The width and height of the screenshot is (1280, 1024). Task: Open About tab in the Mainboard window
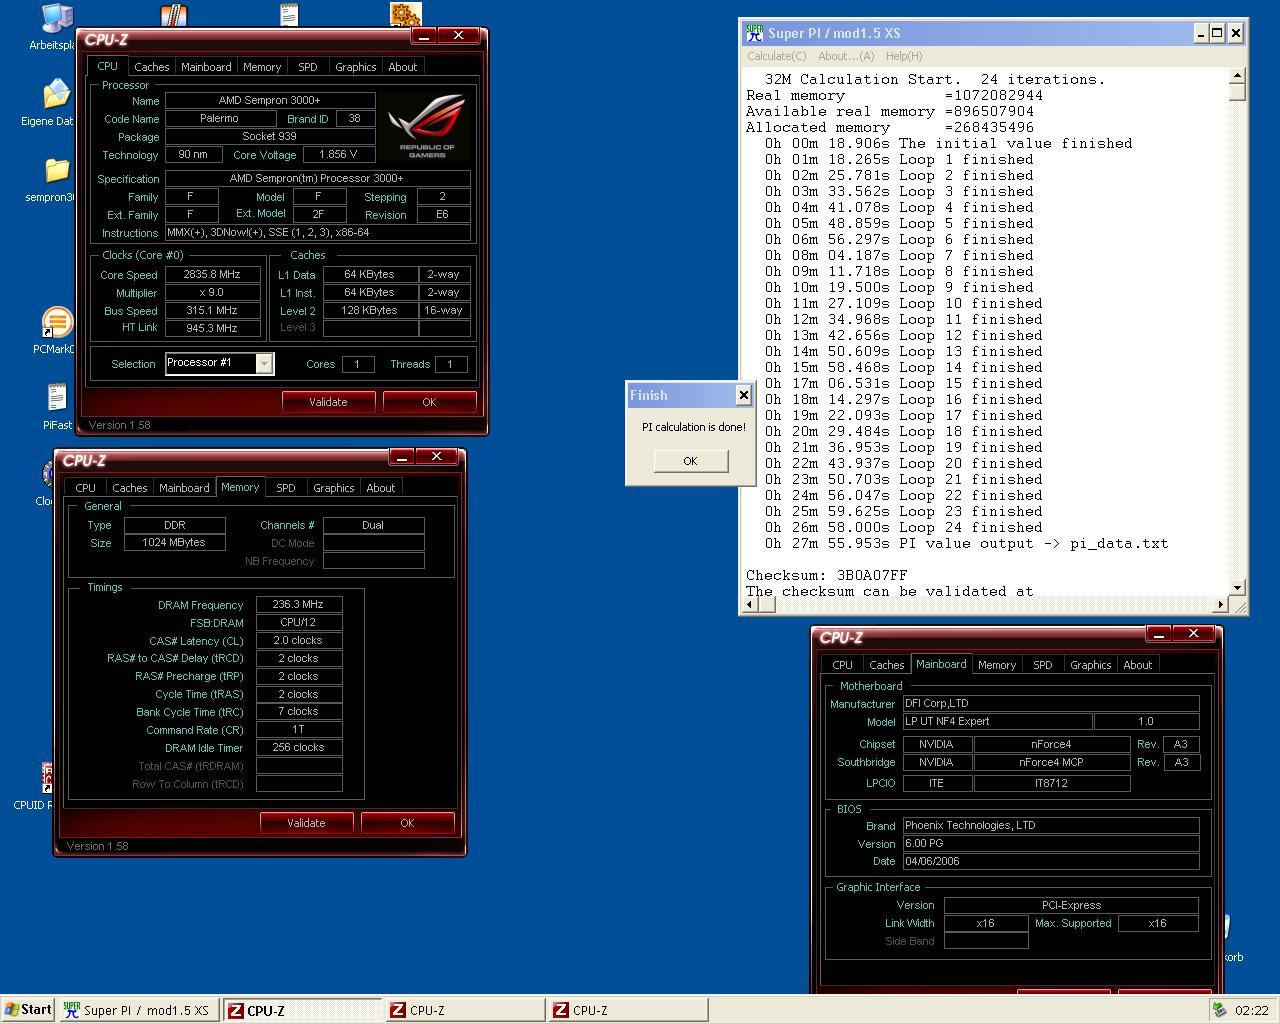click(1138, 665)
